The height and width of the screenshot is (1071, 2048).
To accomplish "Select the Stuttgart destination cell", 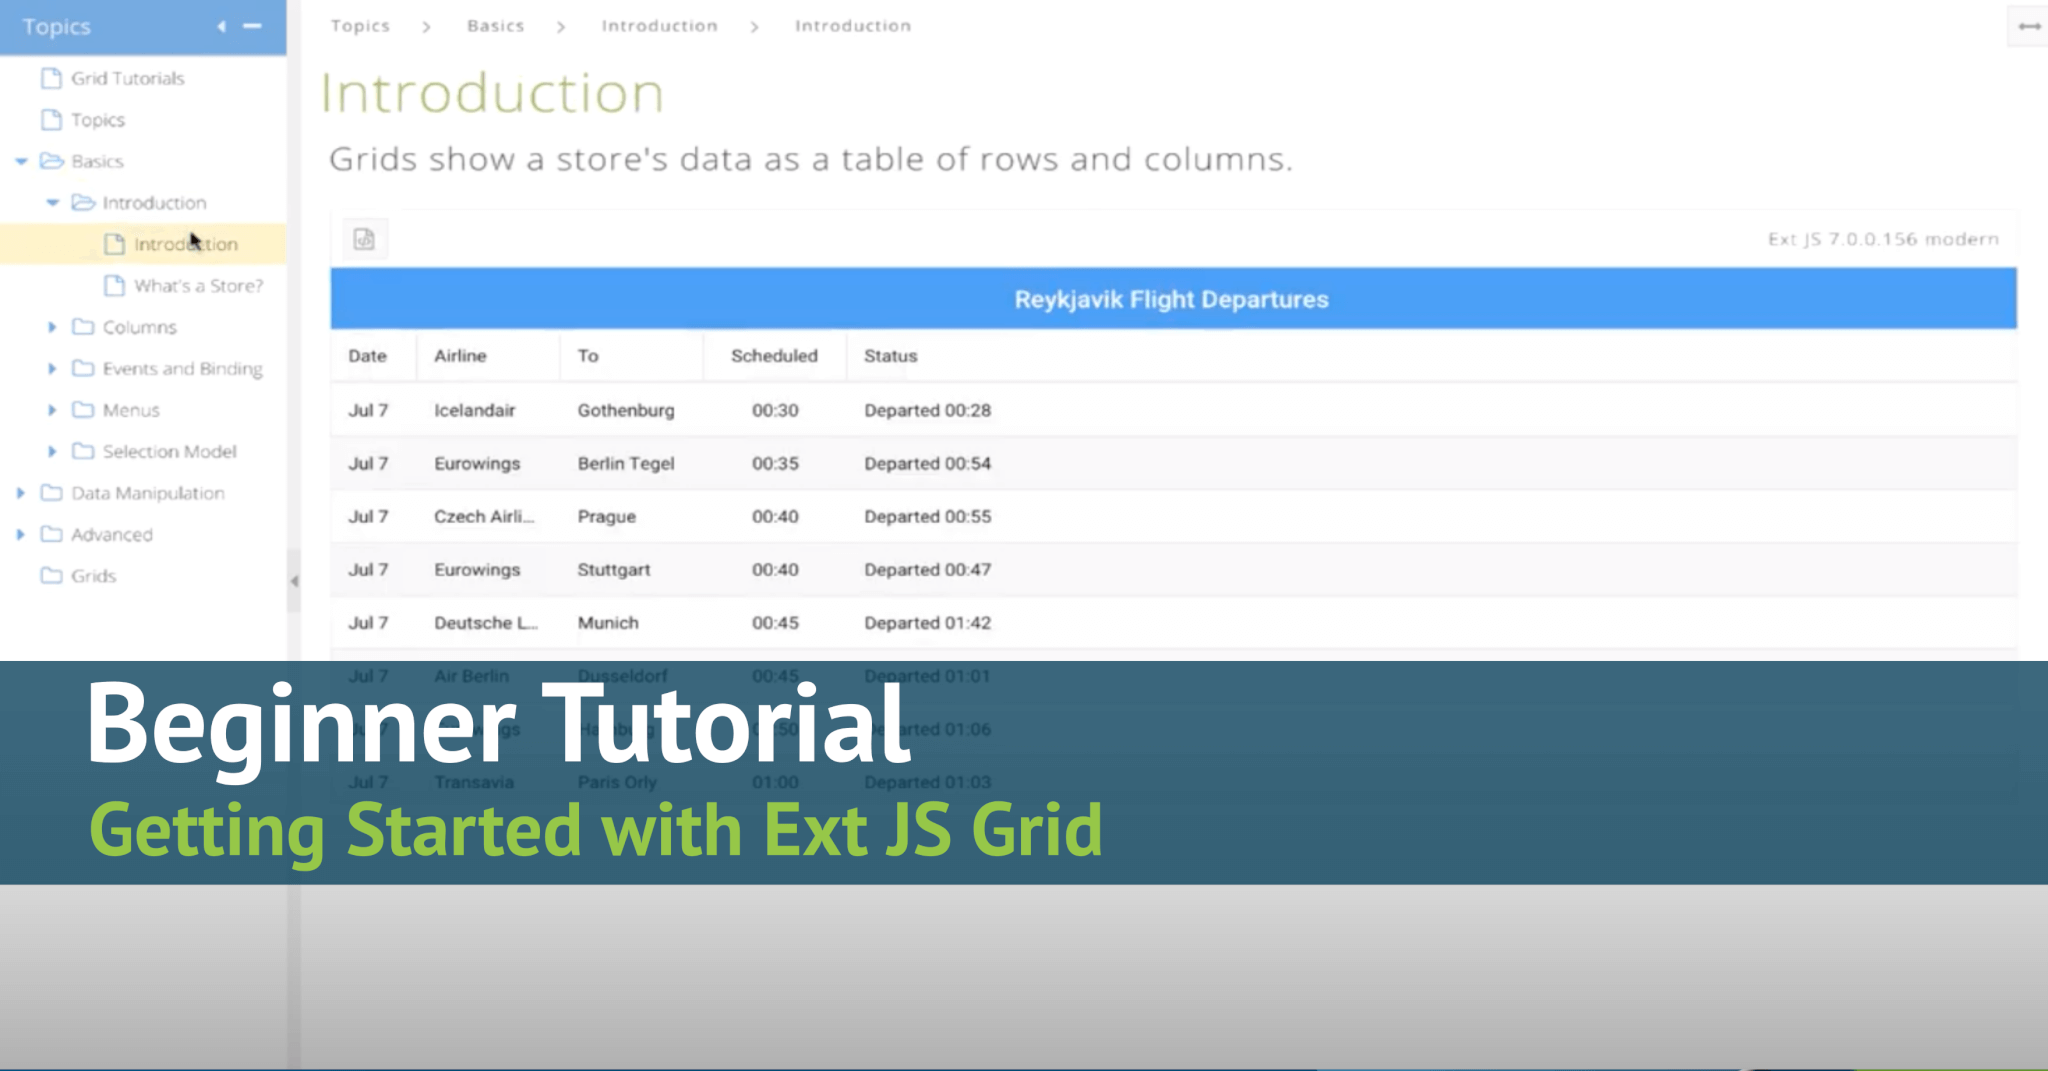I will tap(631, 570).
